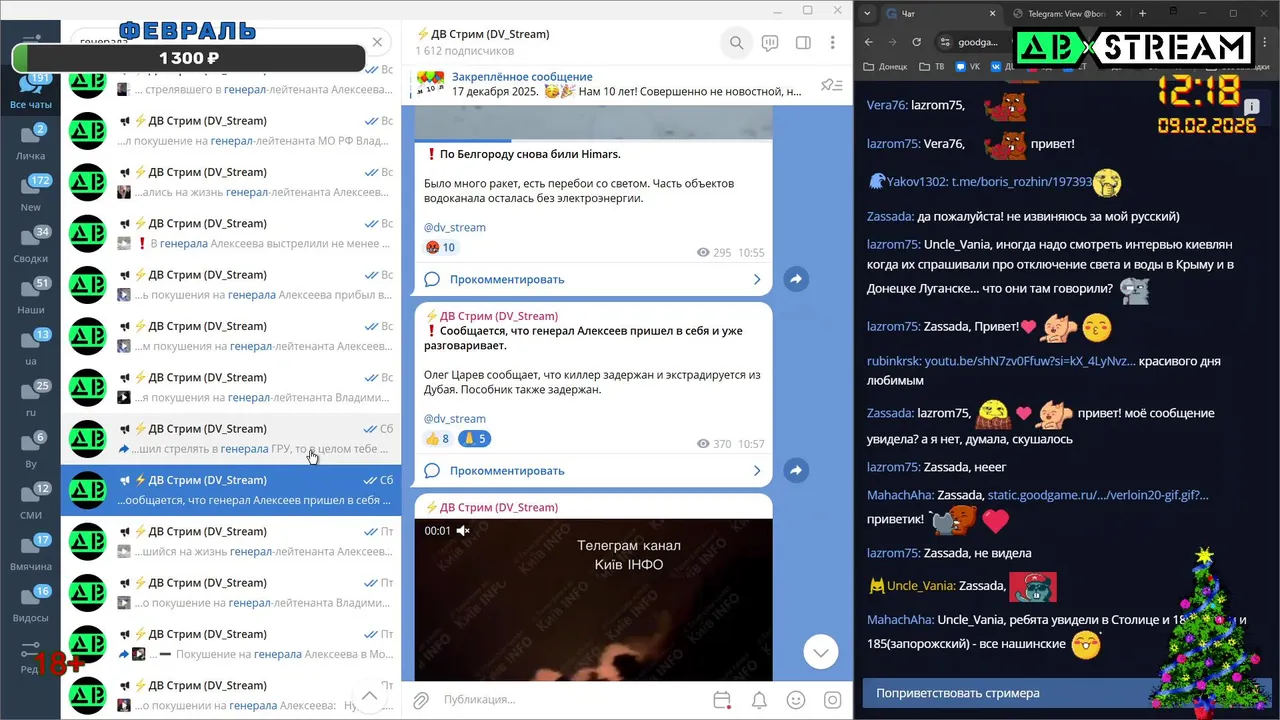Viewport: 1280px width, 720px height.
Task: Open chat info 'i' icon
Action: tap(1251, 106)
